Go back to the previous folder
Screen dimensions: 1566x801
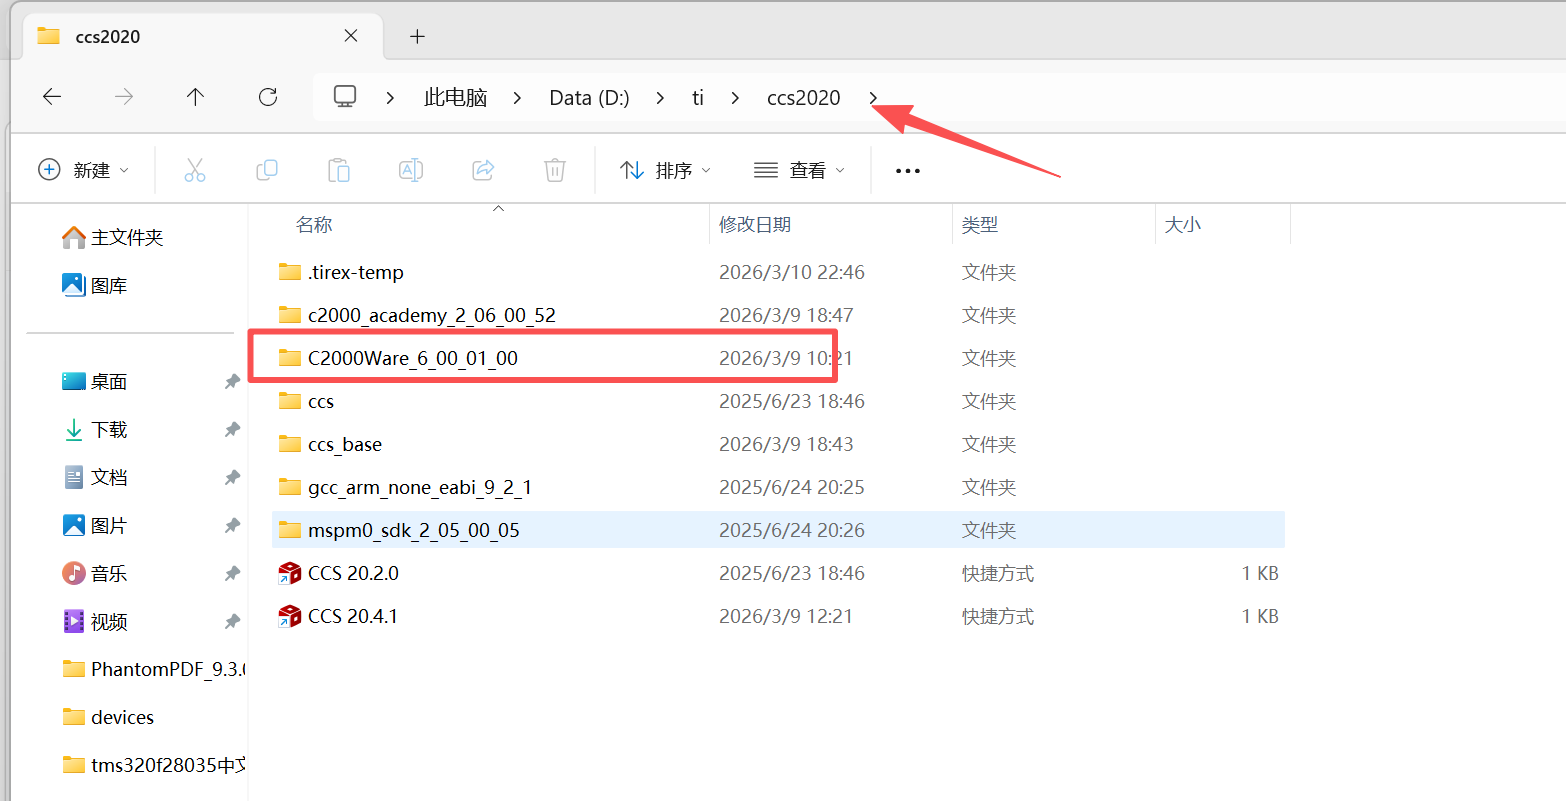(52, 97)
